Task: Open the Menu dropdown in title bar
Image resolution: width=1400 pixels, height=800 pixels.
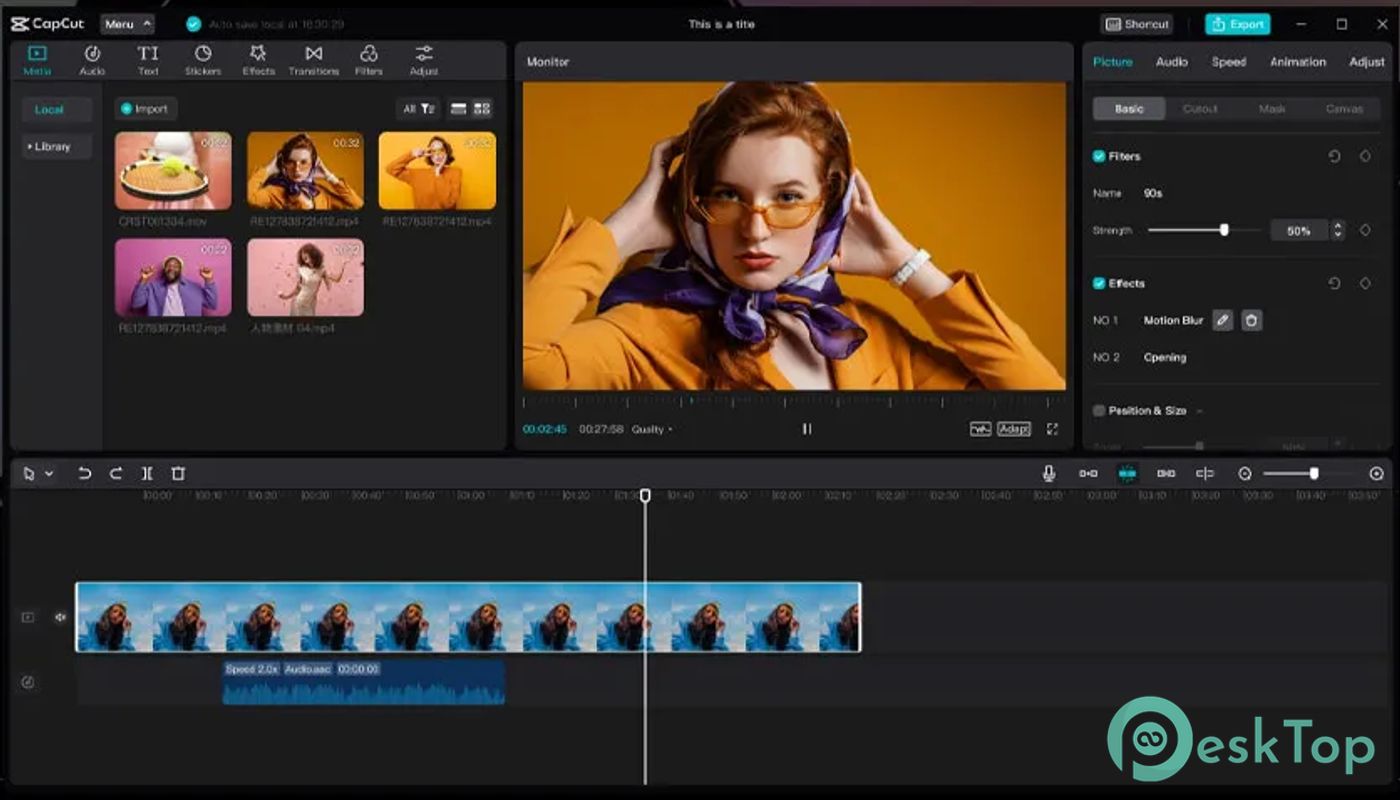Action: pos(127,24)
